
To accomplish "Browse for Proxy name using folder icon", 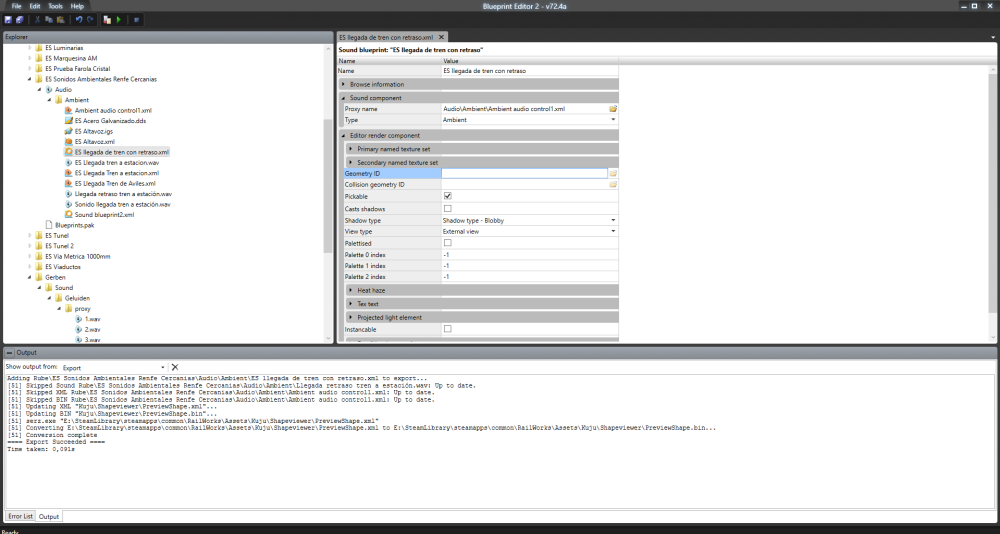I will [x=613, y=108].
